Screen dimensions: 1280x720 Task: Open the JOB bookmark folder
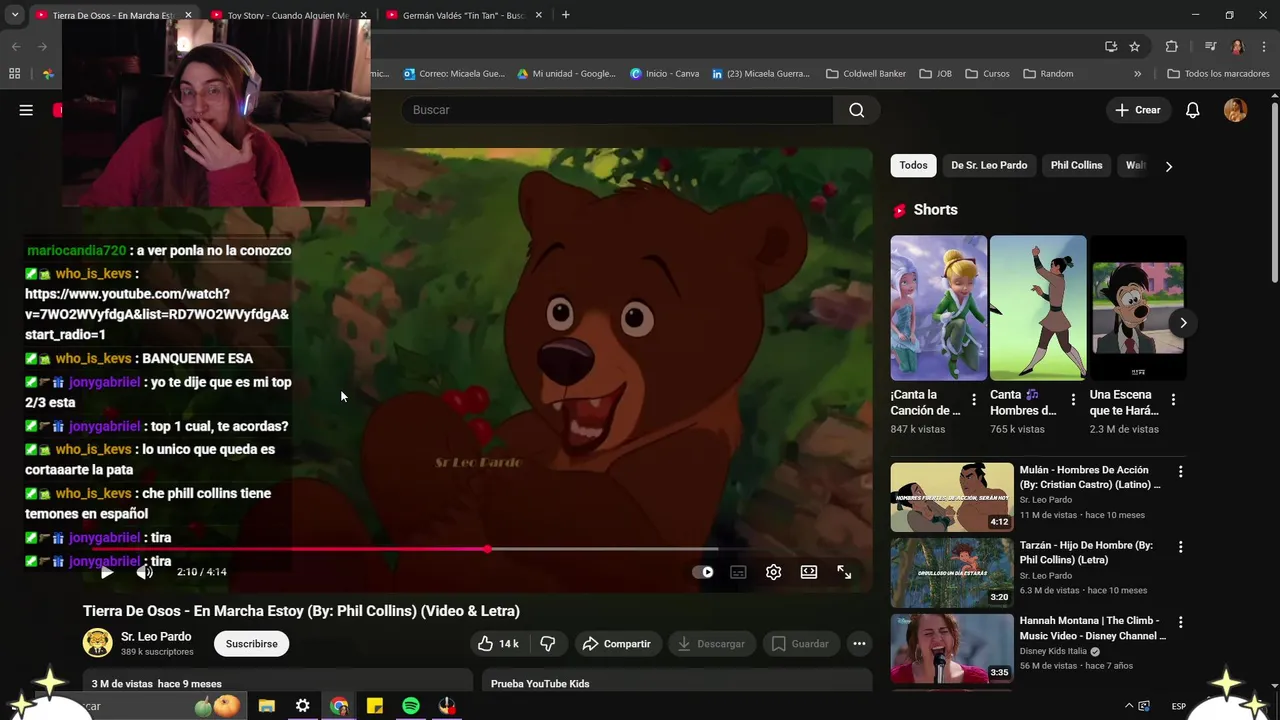click(x=935, y=73)
